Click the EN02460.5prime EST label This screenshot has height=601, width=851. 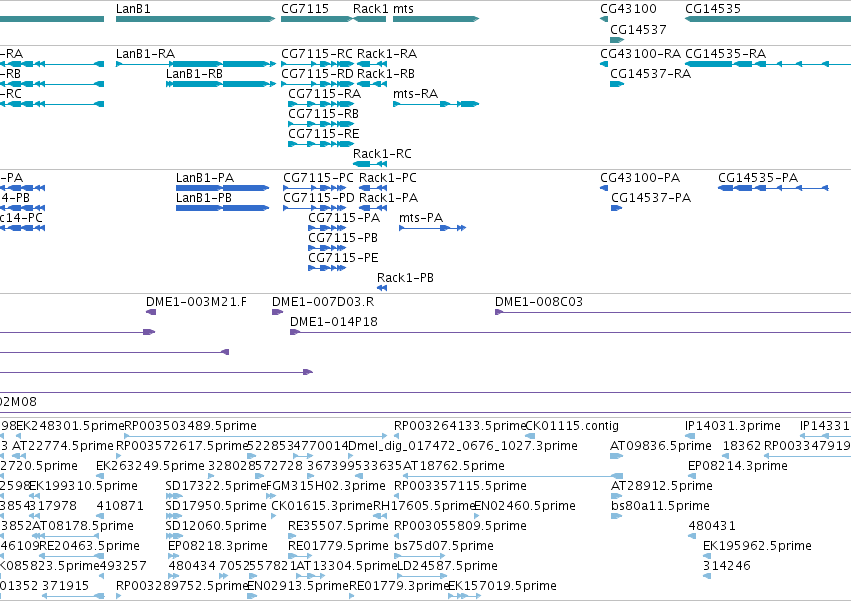525,507
